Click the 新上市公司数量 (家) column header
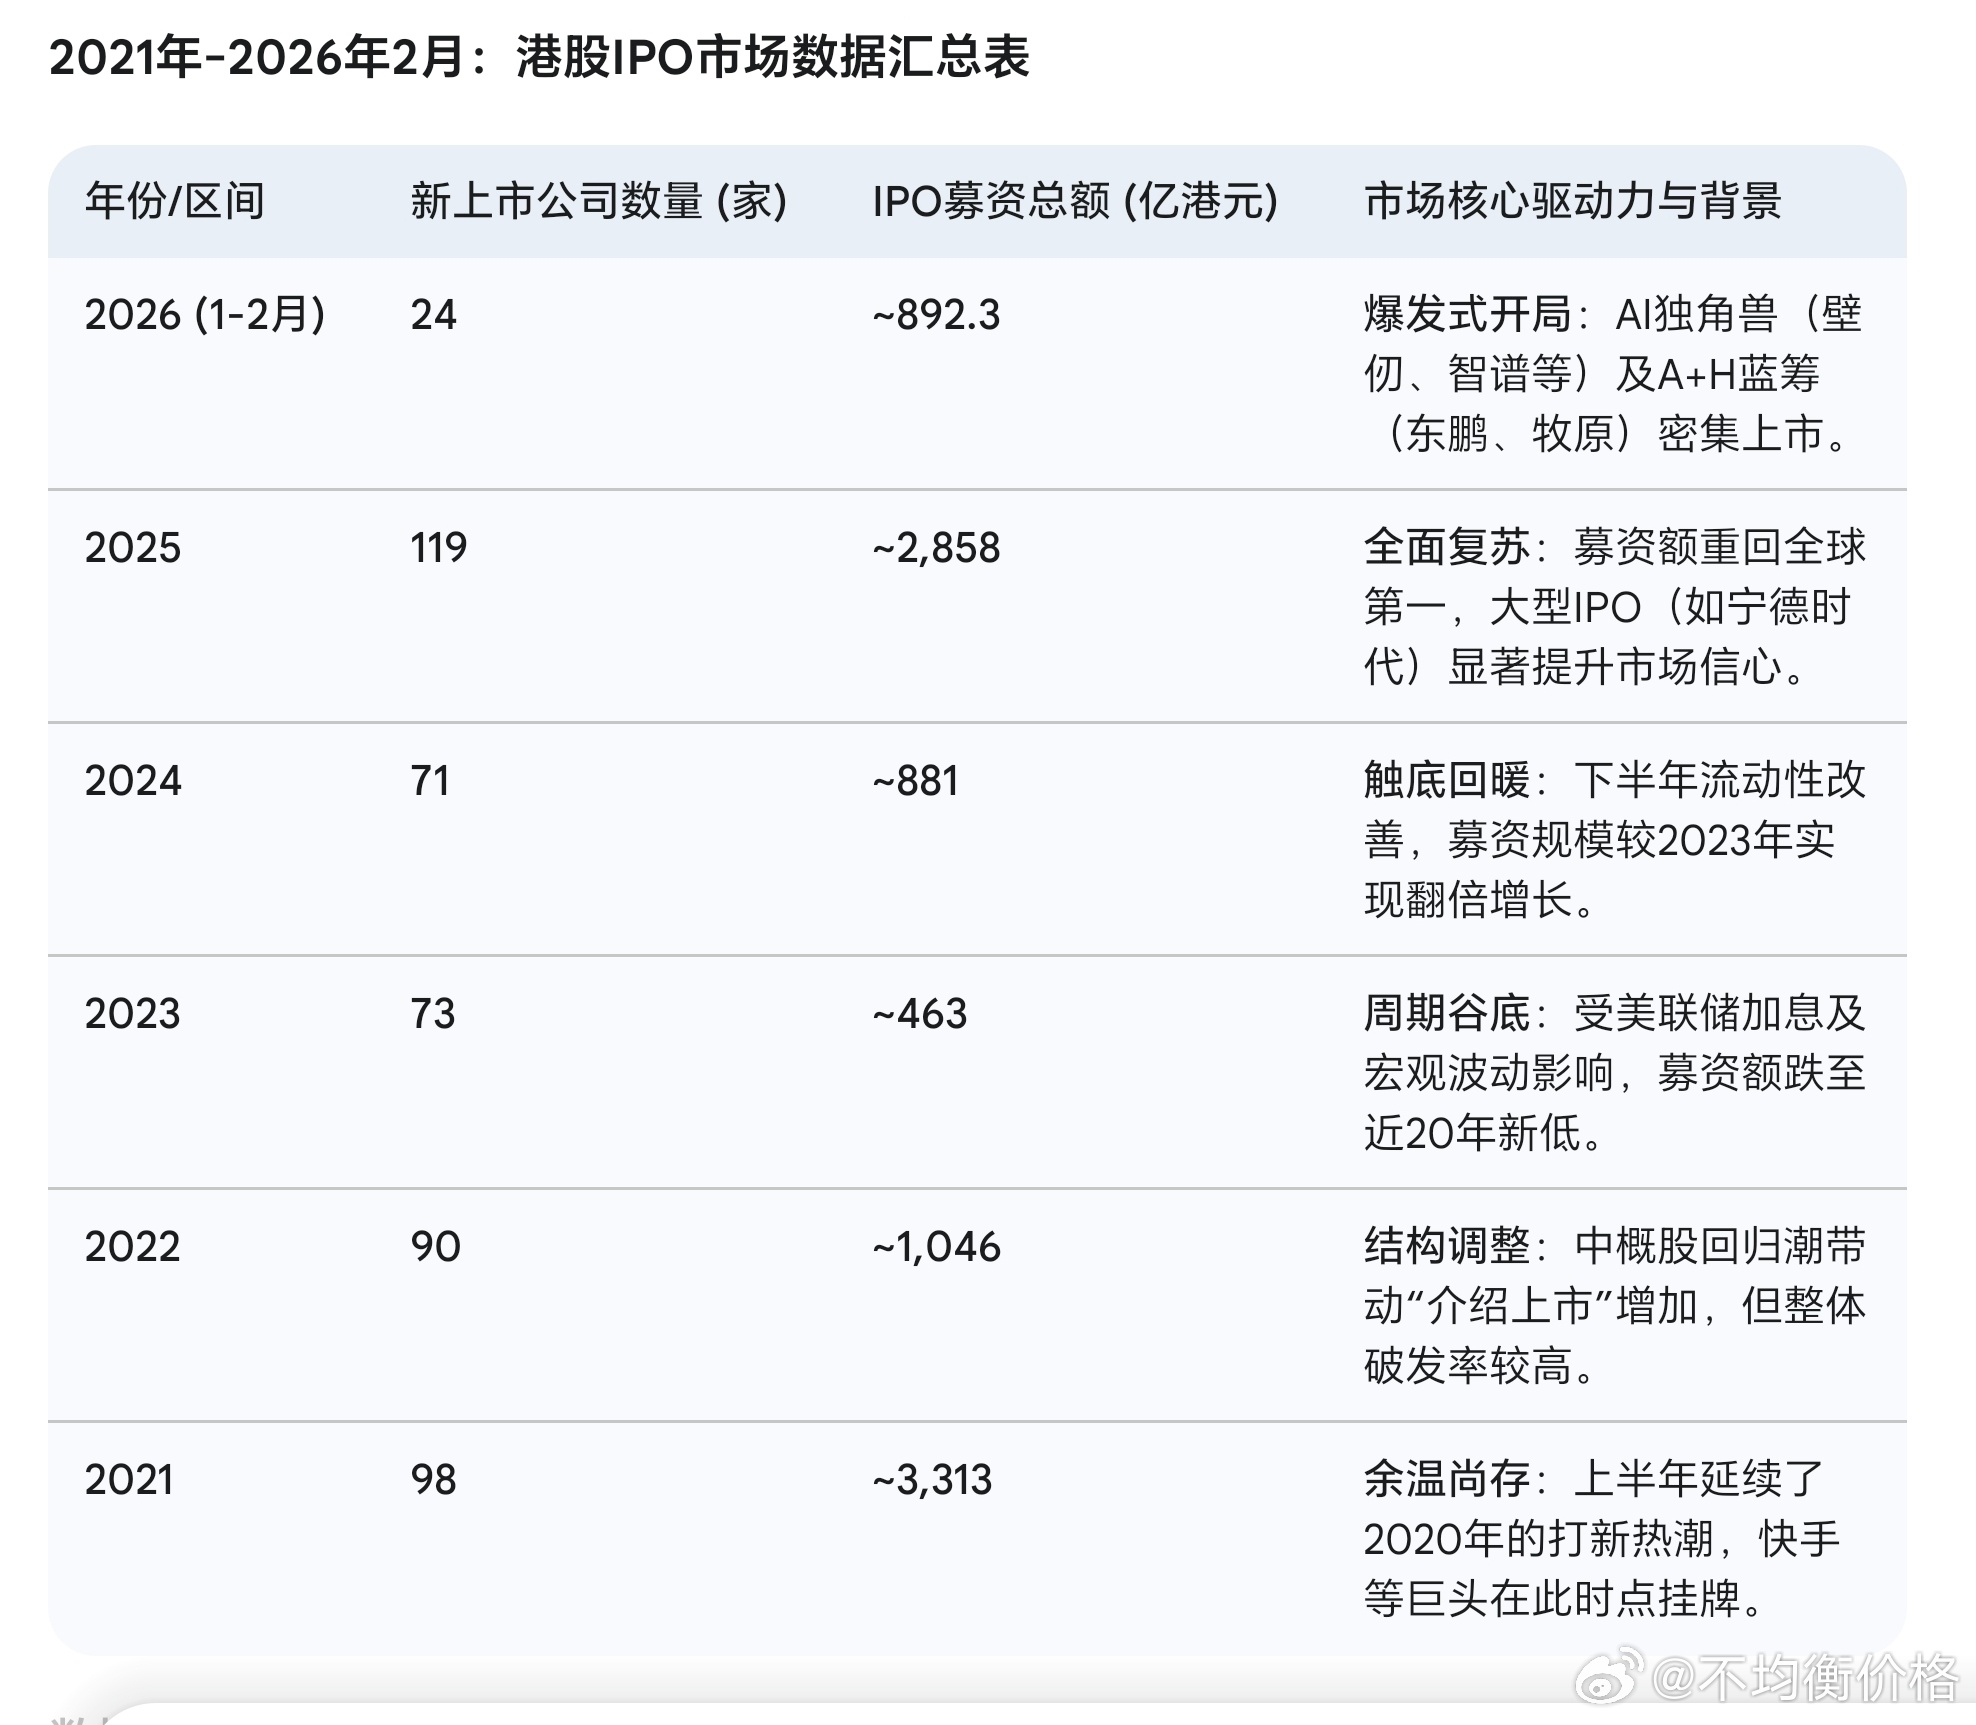The image size is (1976, 1725). coord(598,201)
